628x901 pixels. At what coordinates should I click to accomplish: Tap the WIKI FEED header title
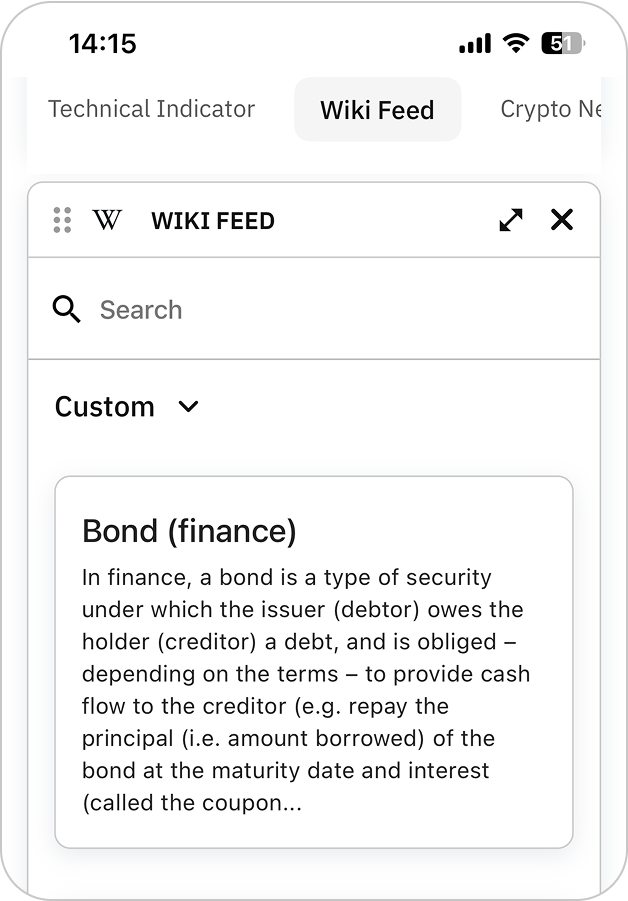213,221
